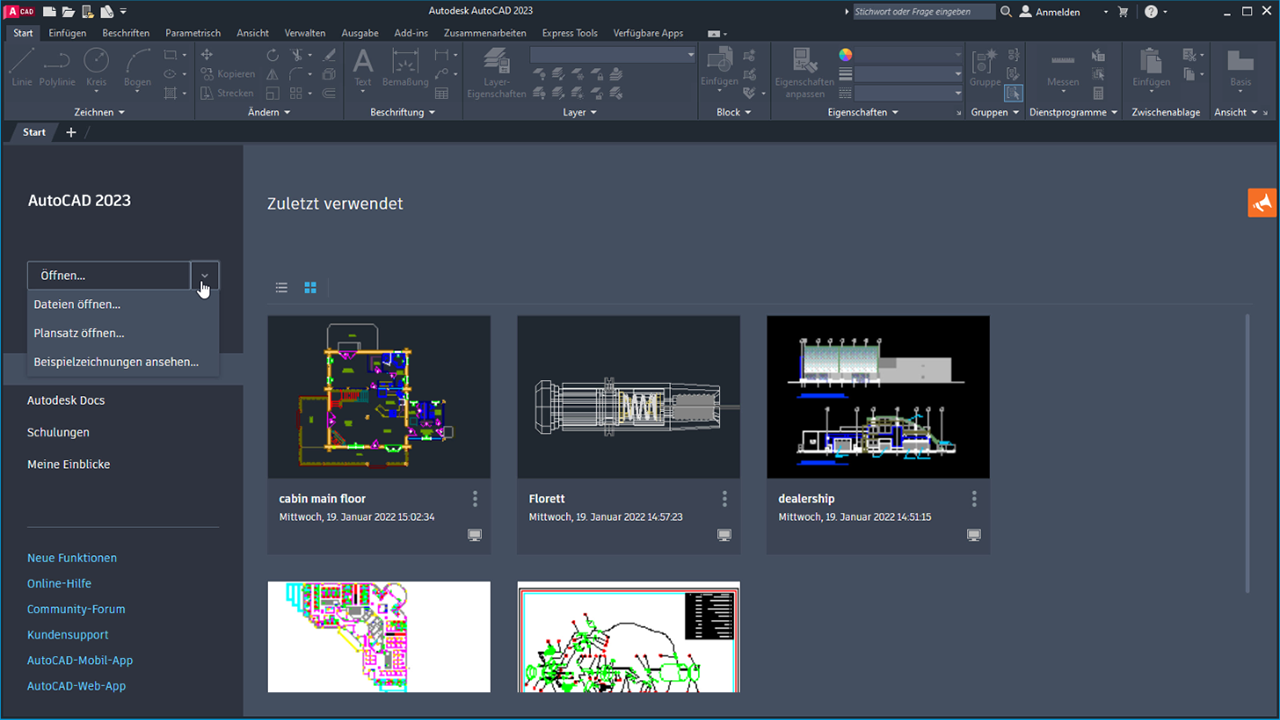
Task: Open the Einfügen ribbon tab
Action: coord(67,33)
